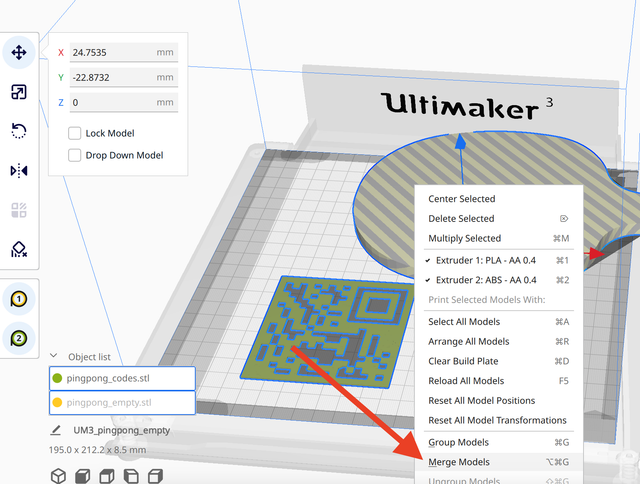
Task: Click the UM3_pingpong_empty job name
Action: tap(122, 430)
